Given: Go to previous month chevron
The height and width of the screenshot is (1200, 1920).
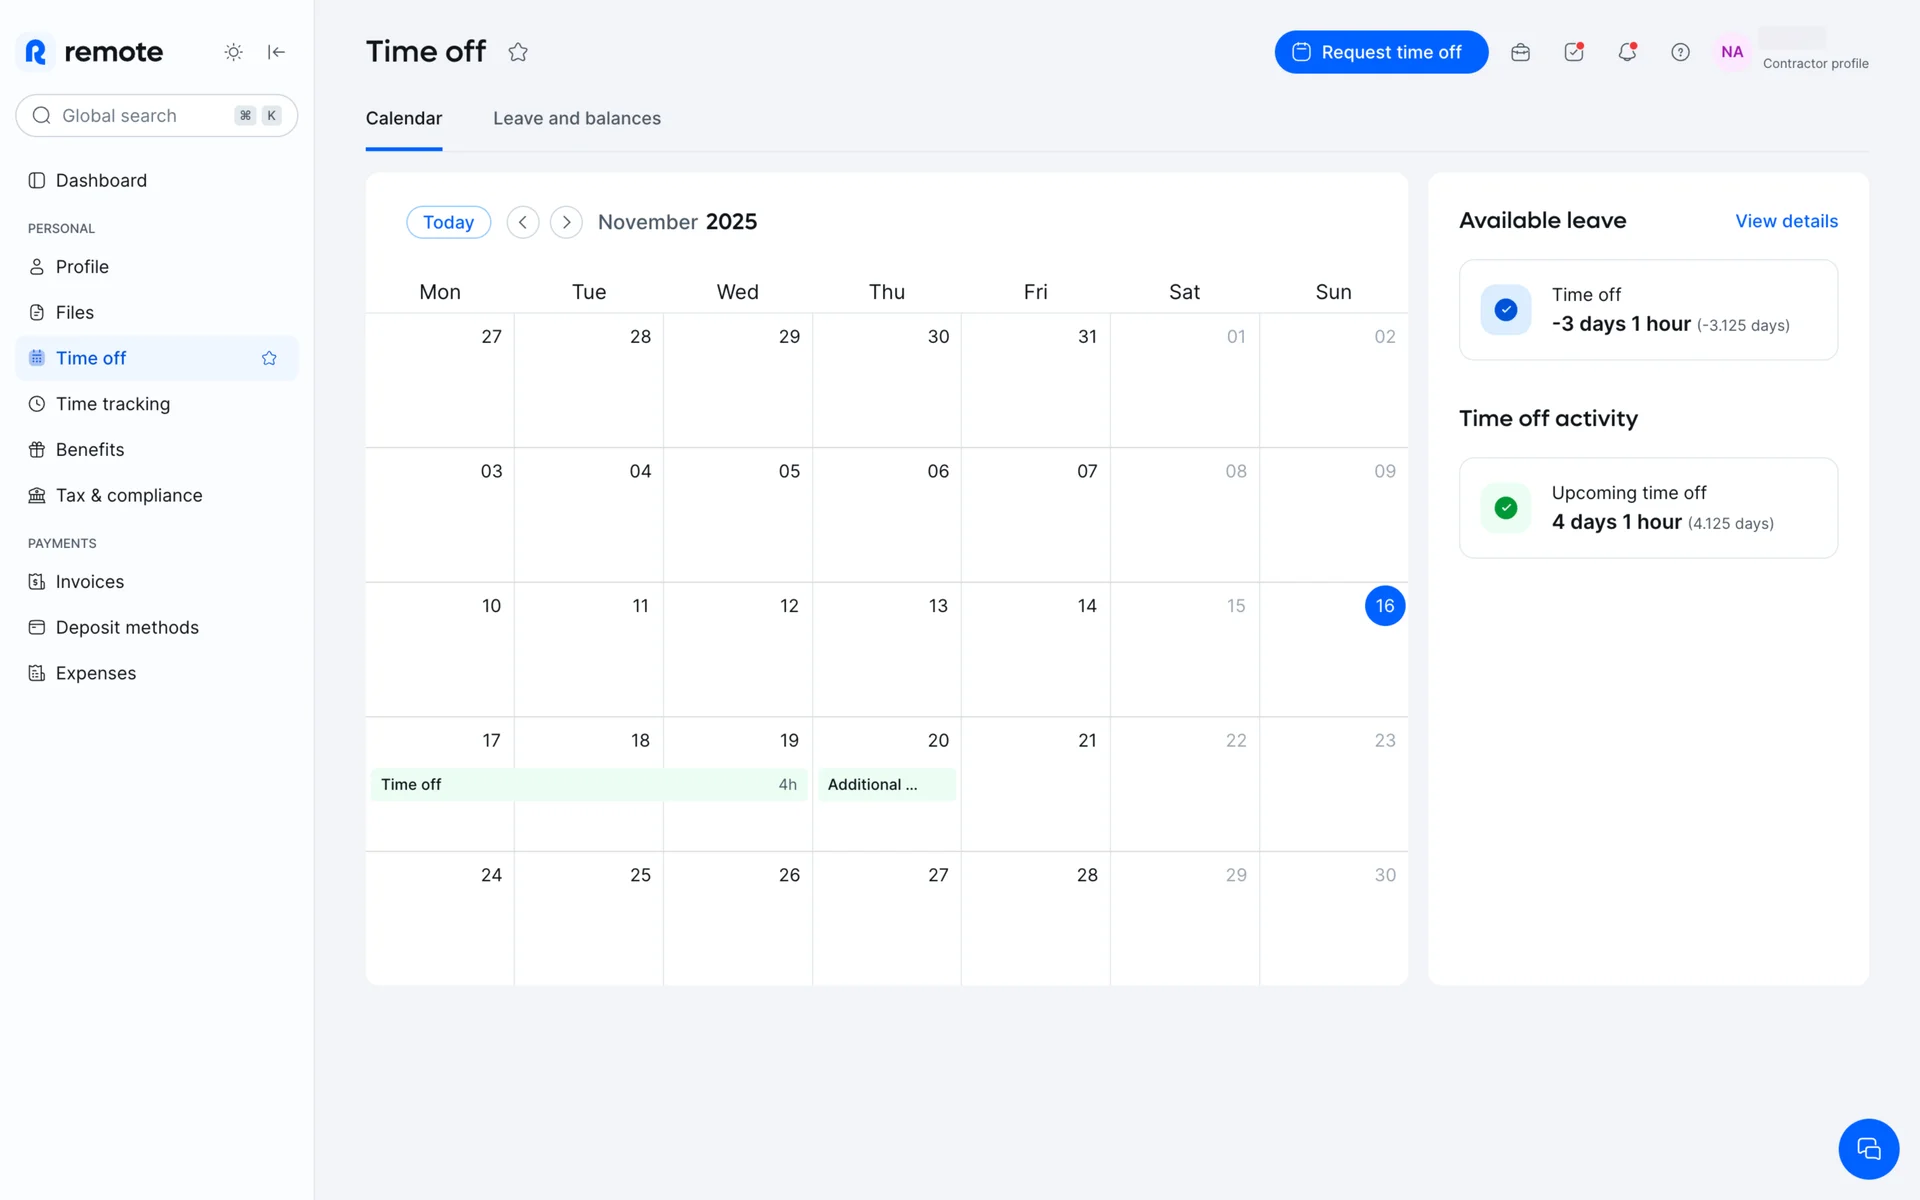Looking at the screenshot, I should pos(523,222).
